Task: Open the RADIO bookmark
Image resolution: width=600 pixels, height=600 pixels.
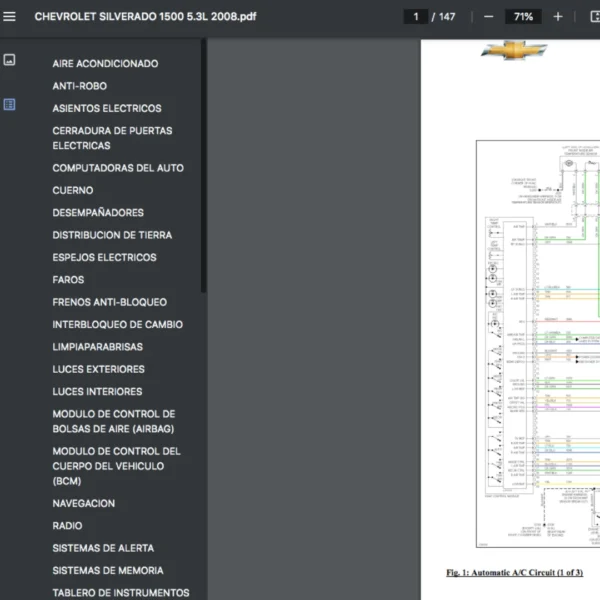Action: coord(67,526)
